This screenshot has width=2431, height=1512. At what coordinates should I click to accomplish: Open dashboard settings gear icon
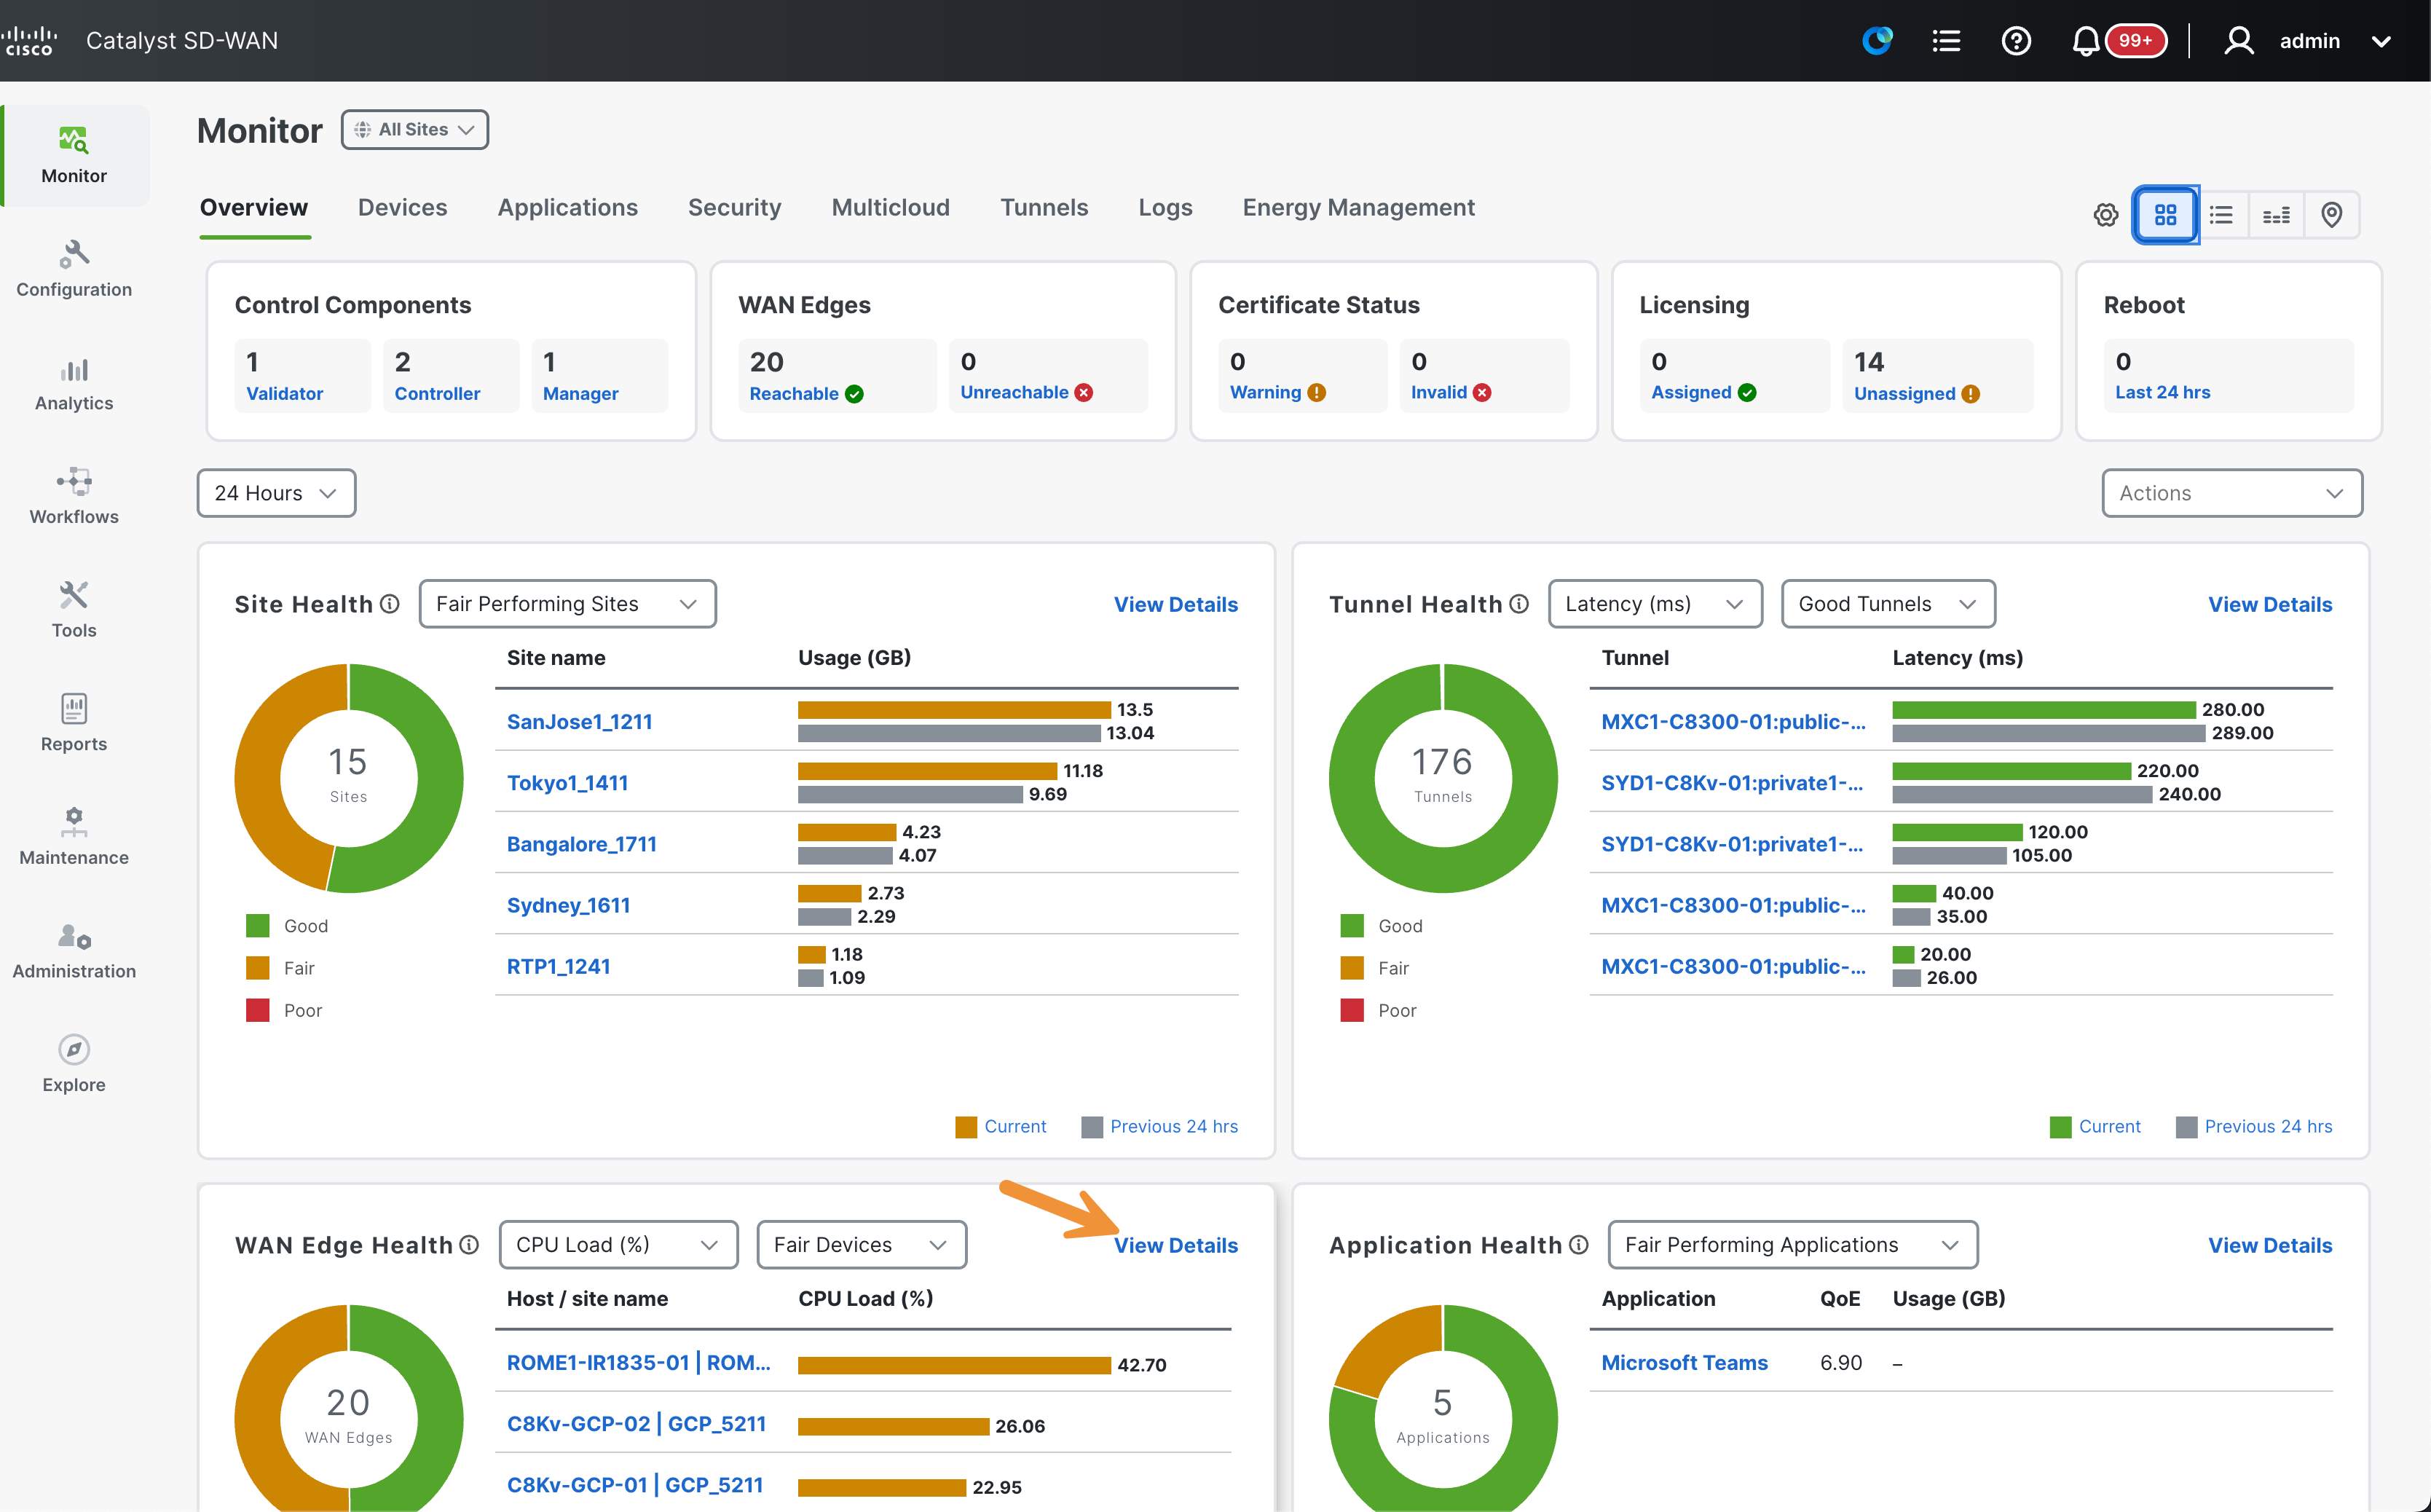[2106, 215]
